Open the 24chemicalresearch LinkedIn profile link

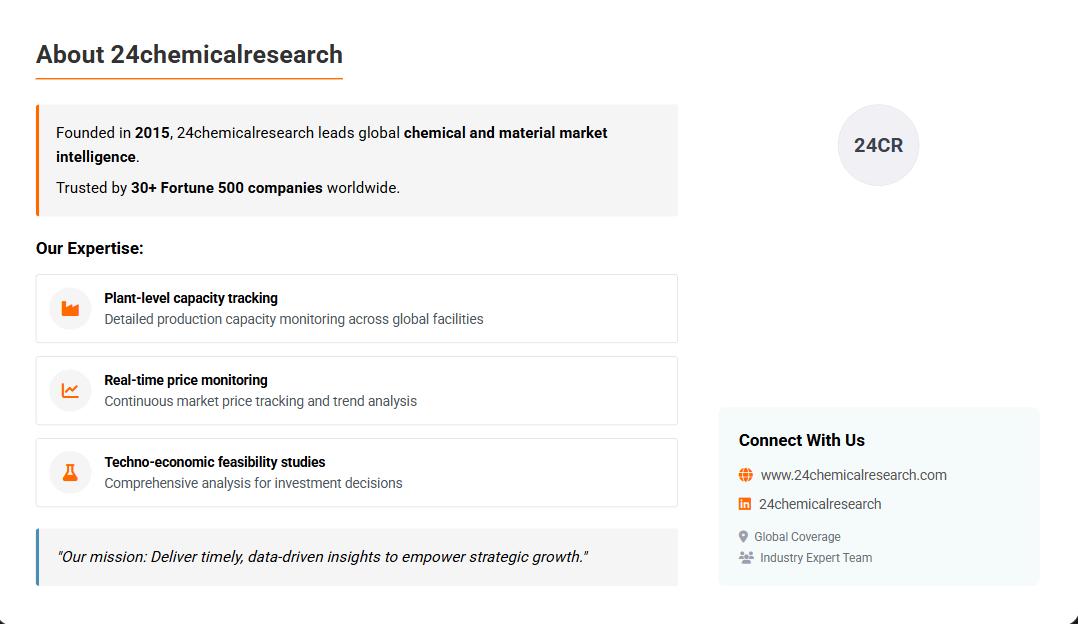[820, 504]
